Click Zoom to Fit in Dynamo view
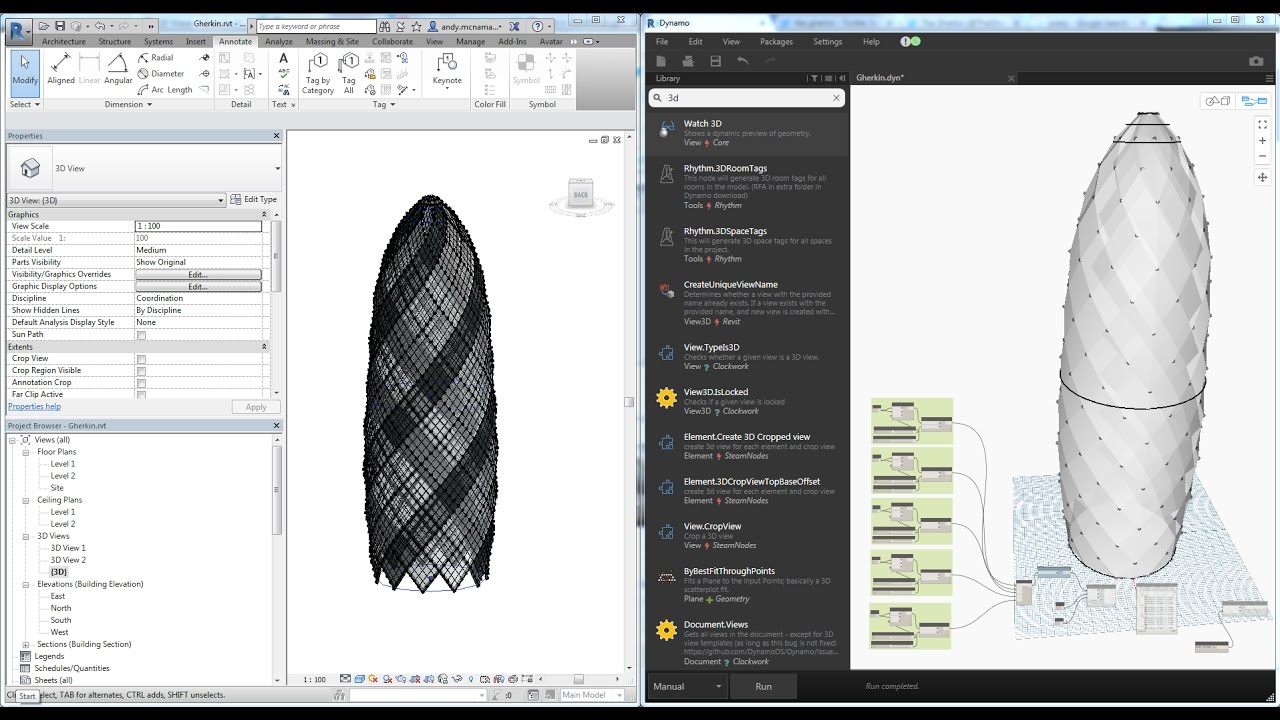Screen dimensions: 1280x720 1262,125
